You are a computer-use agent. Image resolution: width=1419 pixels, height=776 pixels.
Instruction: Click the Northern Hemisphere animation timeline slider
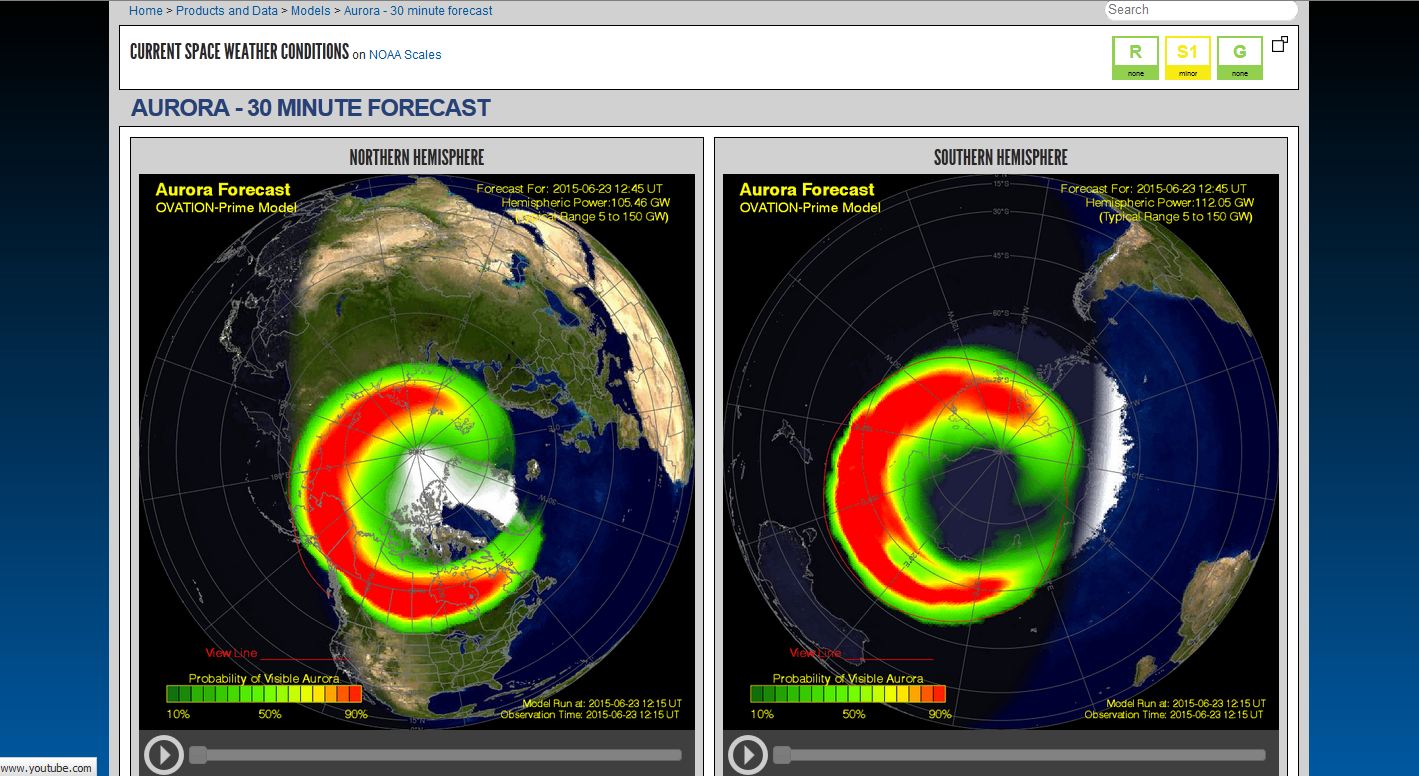tap(436, 755)
